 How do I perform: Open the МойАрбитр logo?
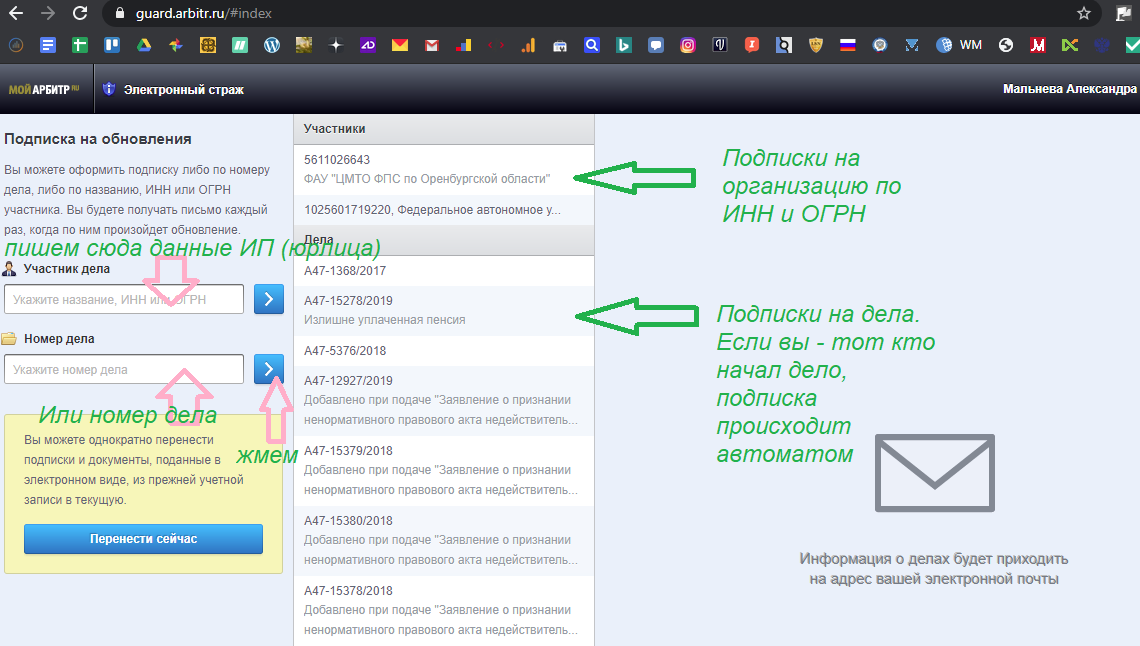click(40, 88)
